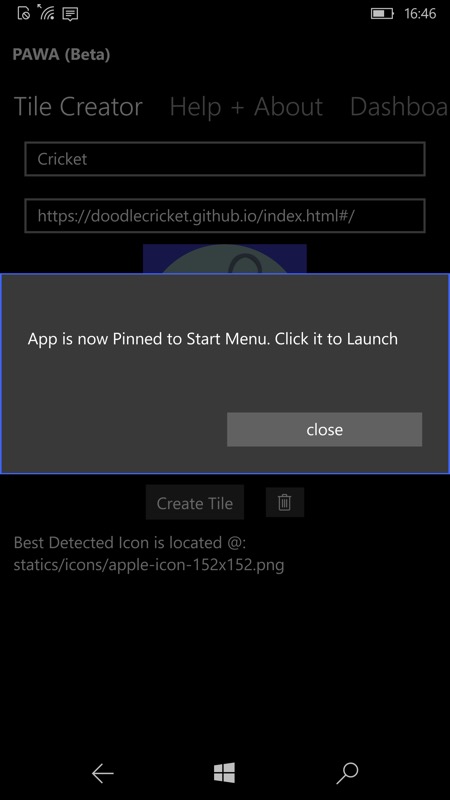Tap the battery status icon
Viewport: 450px width, 800px height.
point(382,13)
